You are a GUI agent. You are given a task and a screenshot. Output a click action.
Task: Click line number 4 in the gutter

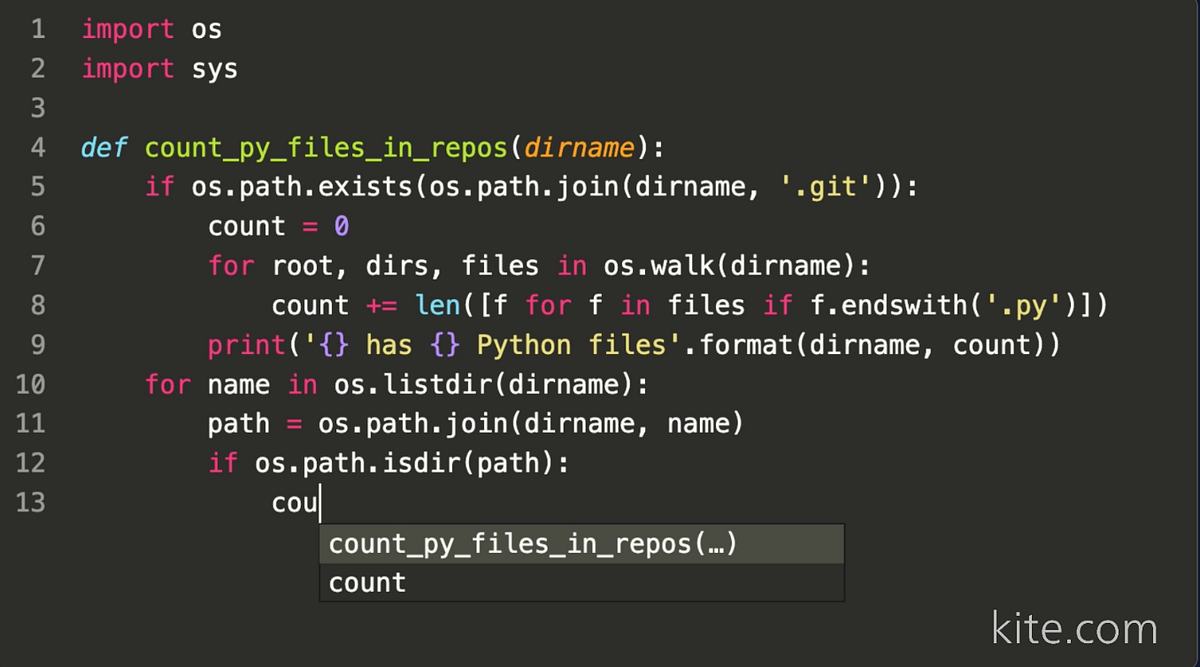[37, 147]
